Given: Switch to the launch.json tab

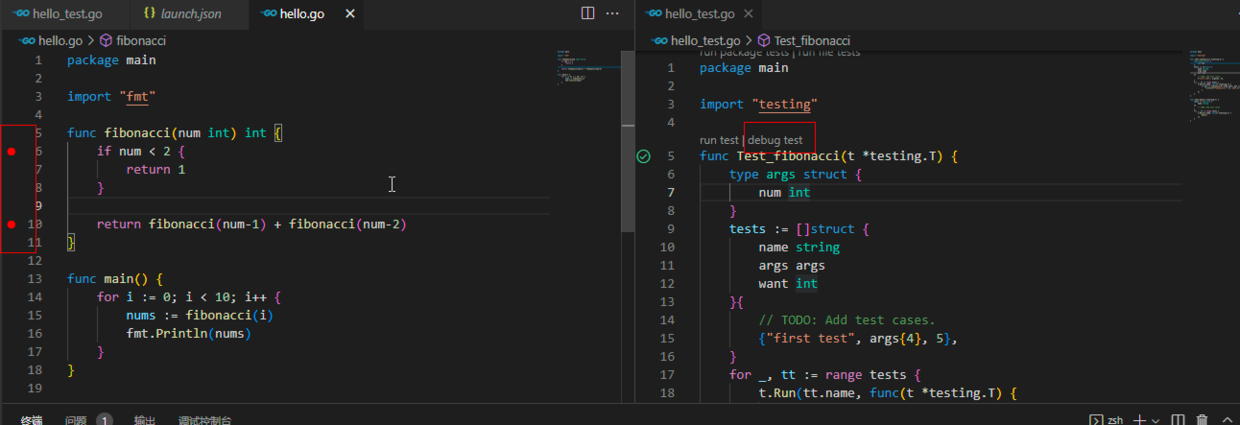Looking at the screenshot, I should pyautogui.click(x=190, y=14).
